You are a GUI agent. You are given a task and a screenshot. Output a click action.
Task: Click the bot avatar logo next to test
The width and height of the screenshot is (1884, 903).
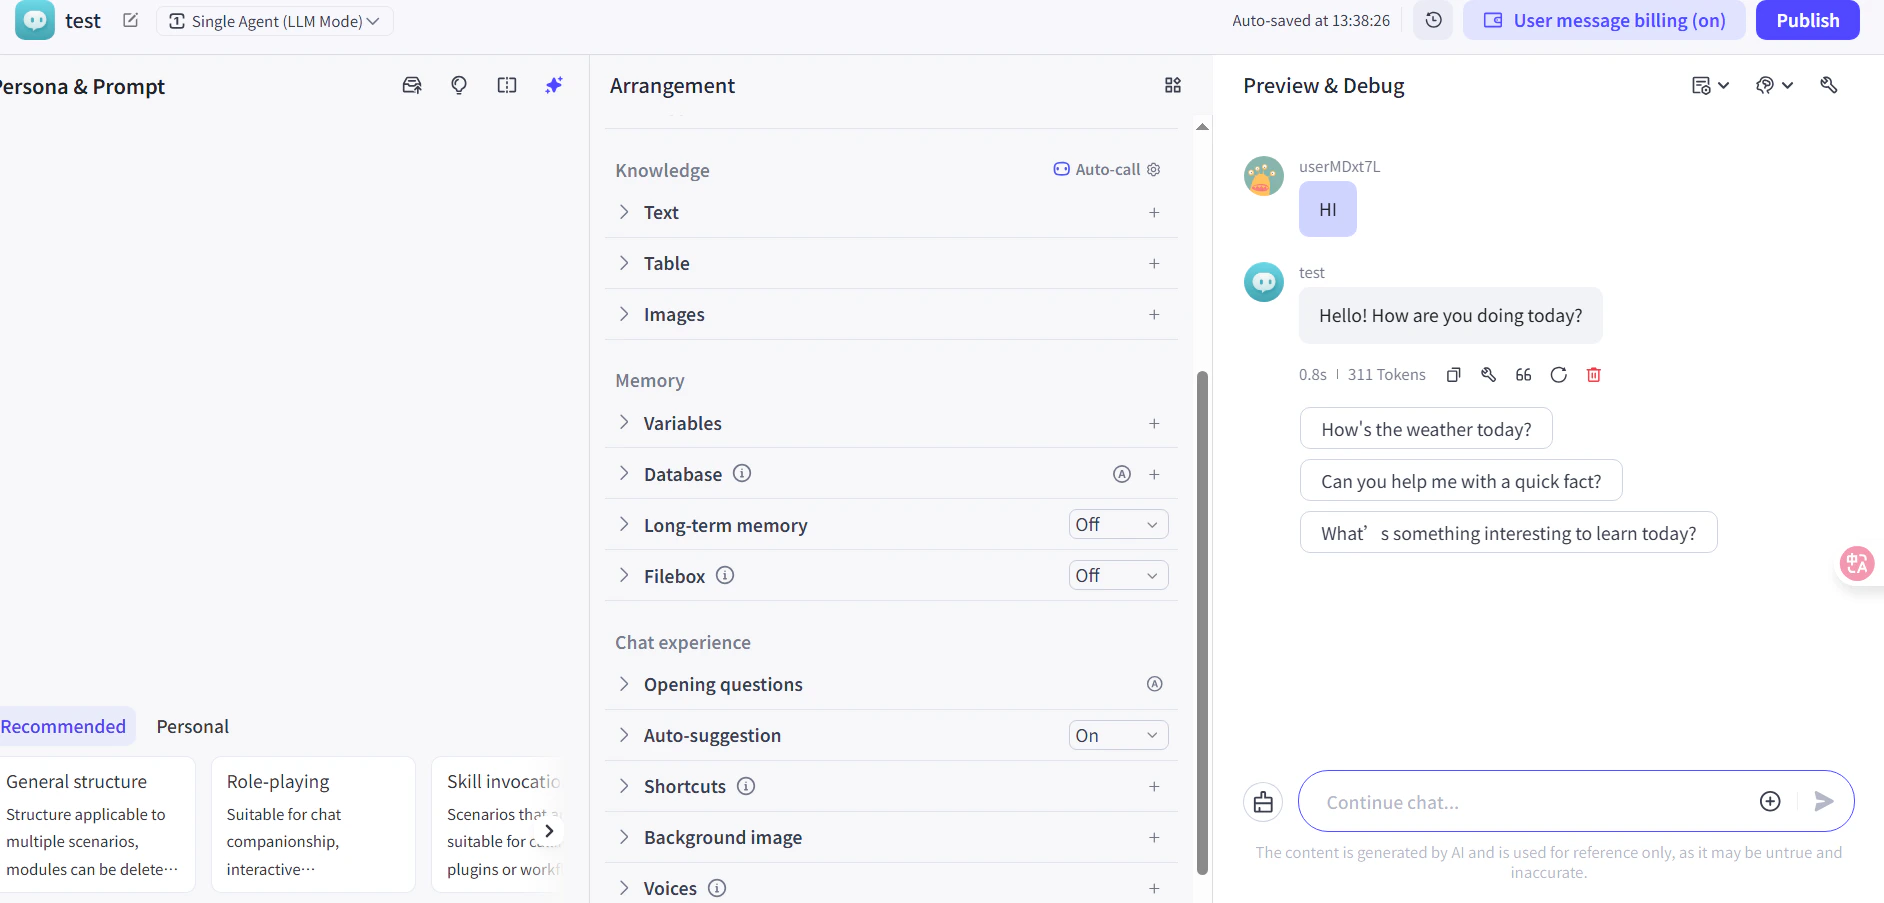point(35,20)
